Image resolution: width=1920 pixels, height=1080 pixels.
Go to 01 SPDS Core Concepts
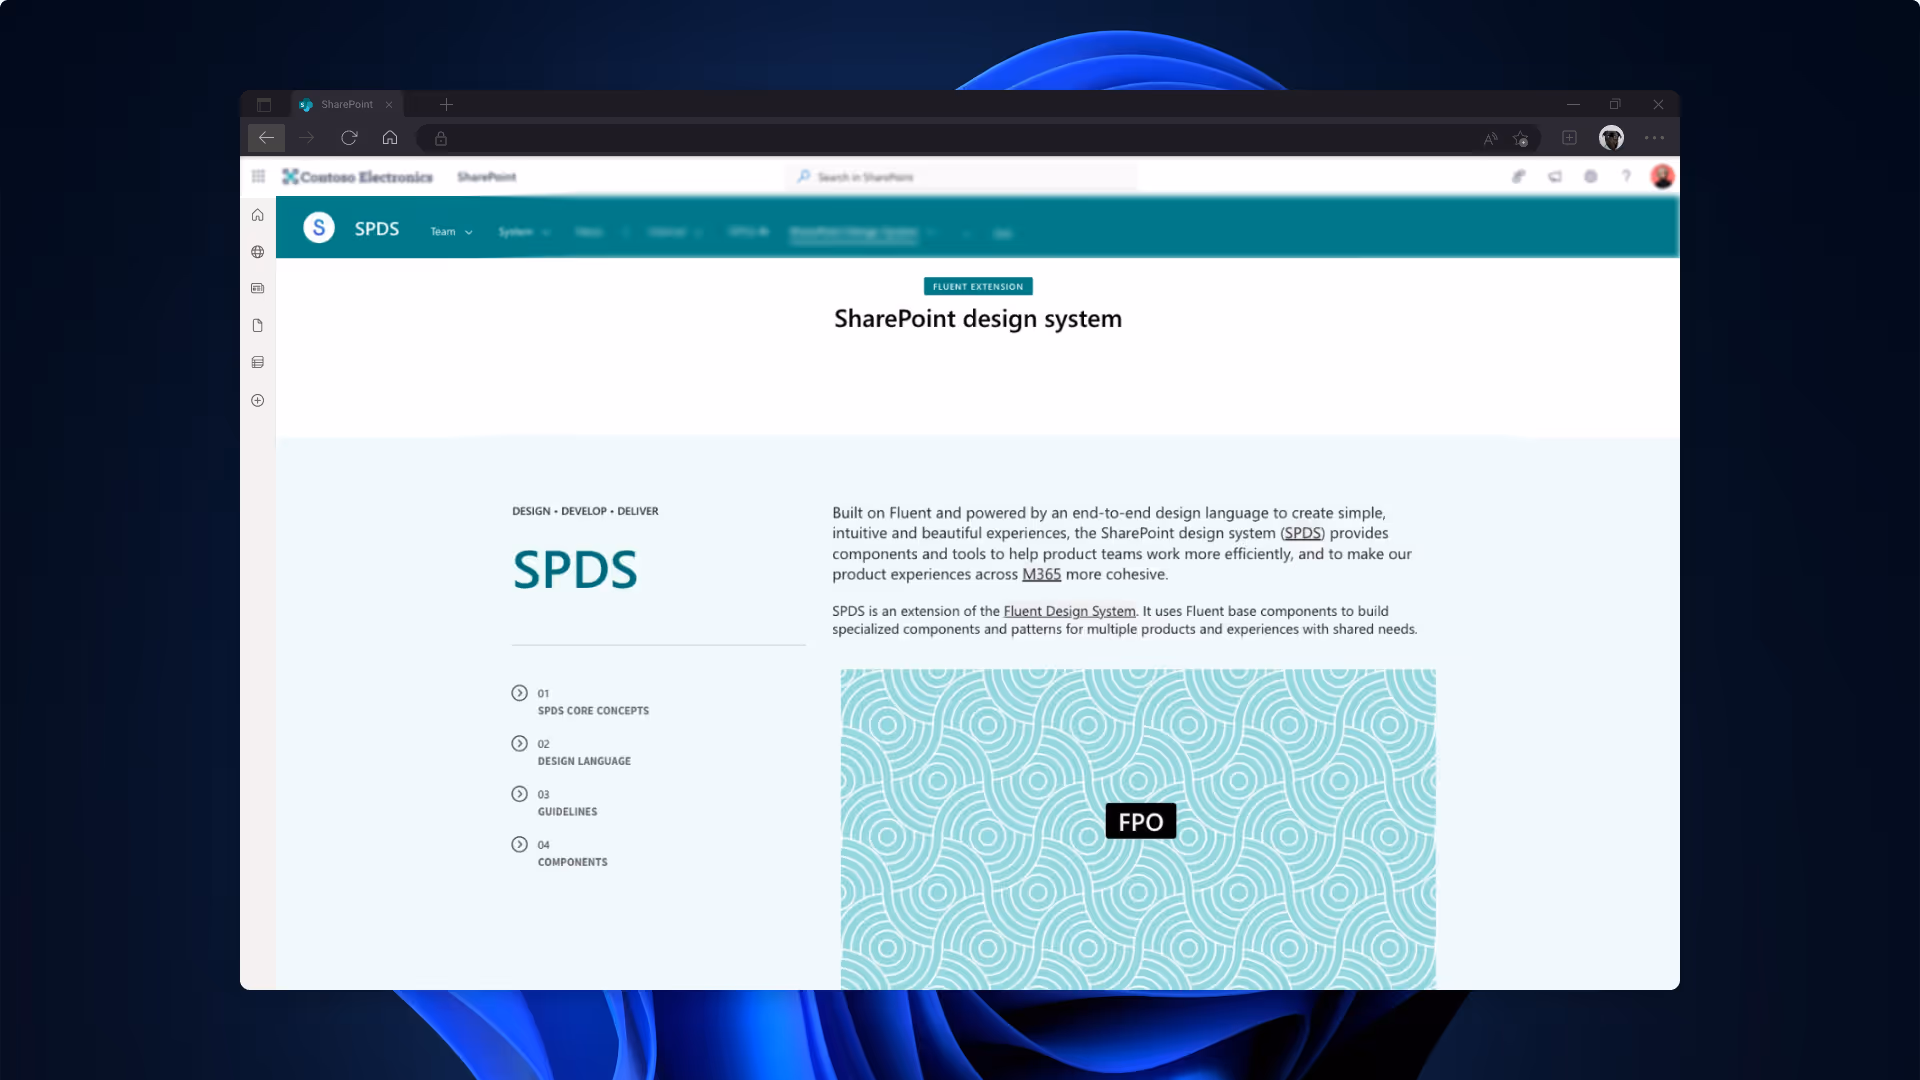(x=592, y=710)
